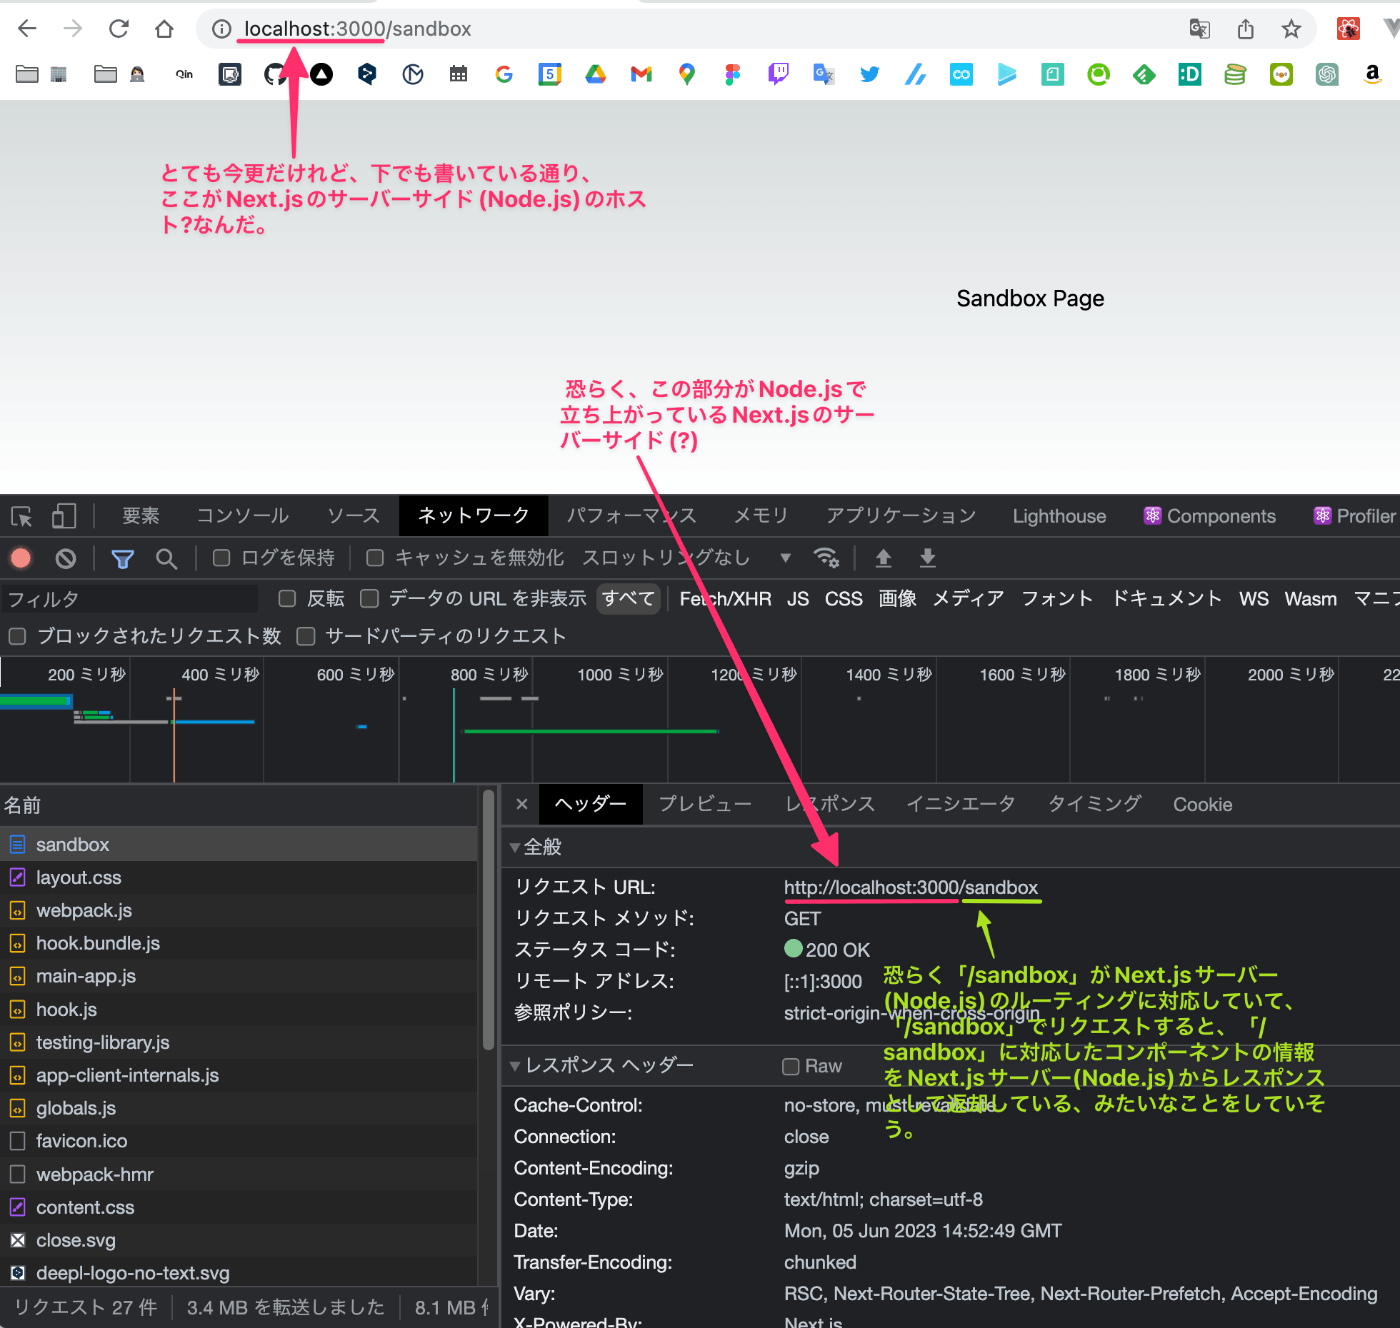Open the Twitch bookmark
1400x1328 pixels.
coord(778,74)
